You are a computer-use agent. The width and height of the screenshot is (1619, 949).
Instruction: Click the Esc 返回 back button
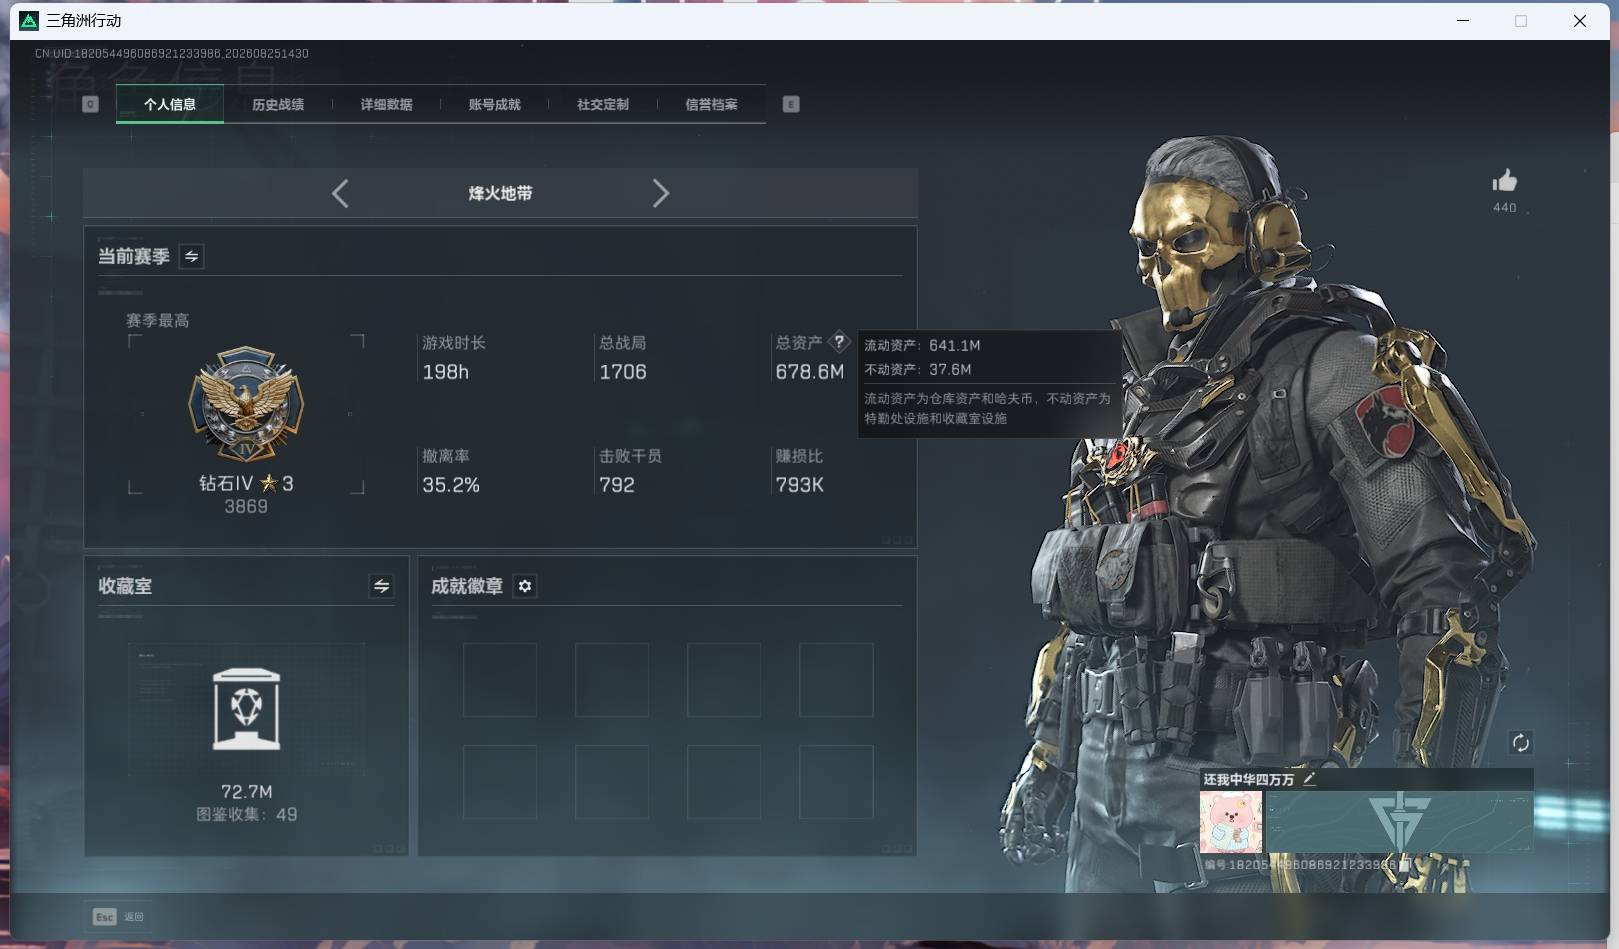click(118, 916)
